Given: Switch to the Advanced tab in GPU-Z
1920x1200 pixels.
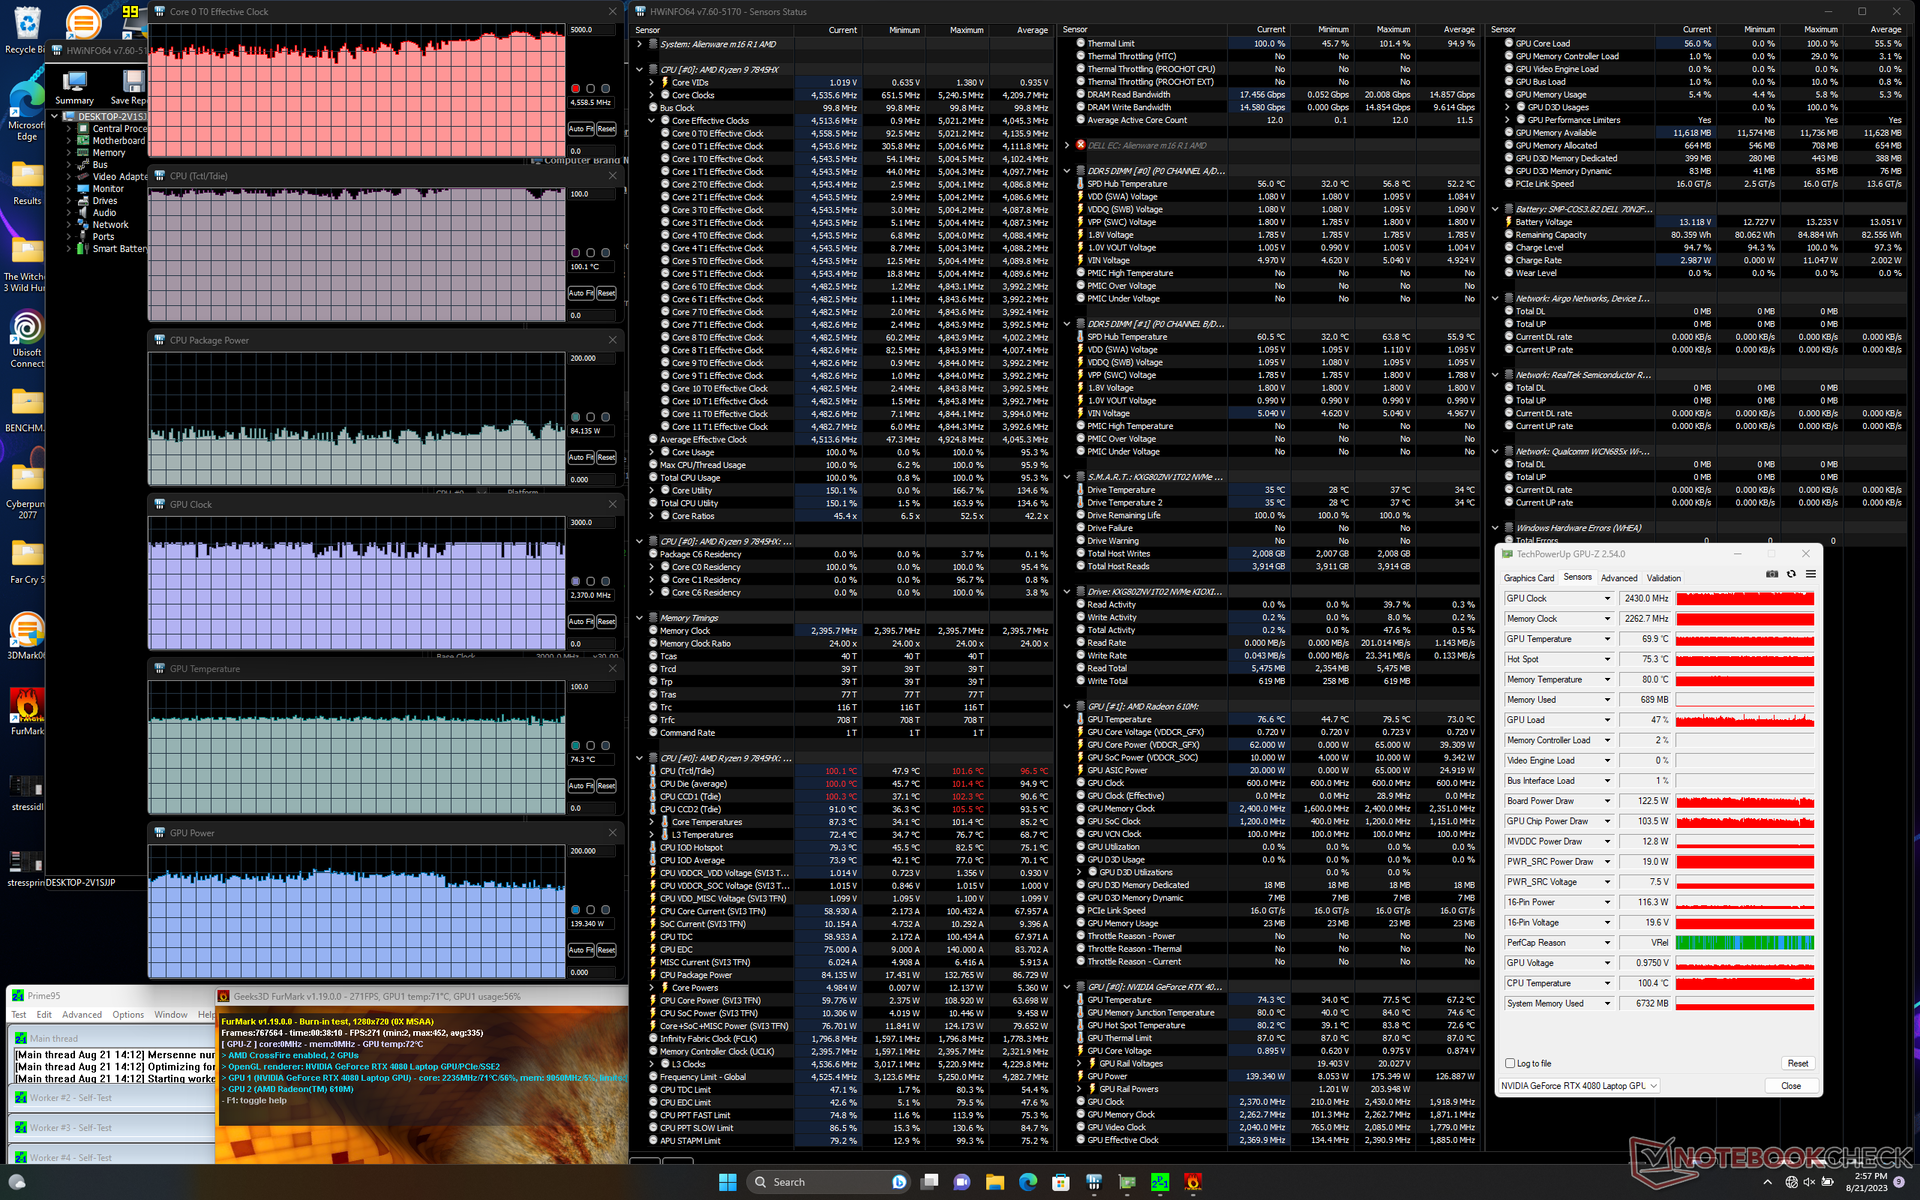Looking at the screenshot, I should point(1618,578).
